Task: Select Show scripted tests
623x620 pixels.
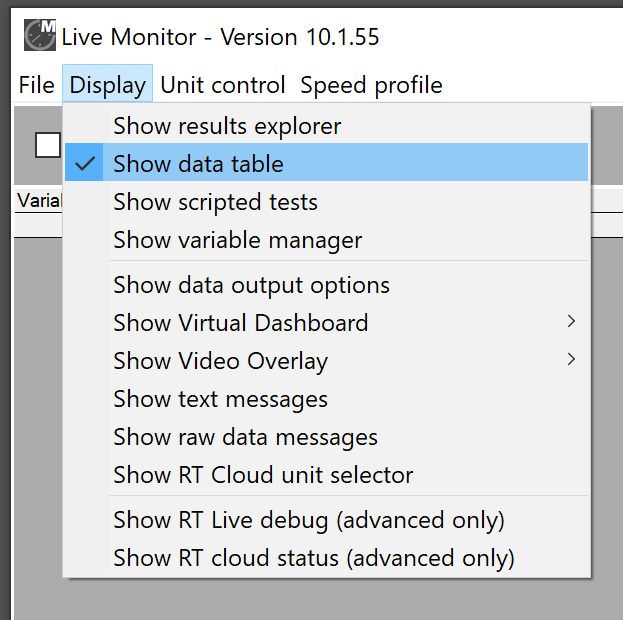Action: [x=215, y=202]
